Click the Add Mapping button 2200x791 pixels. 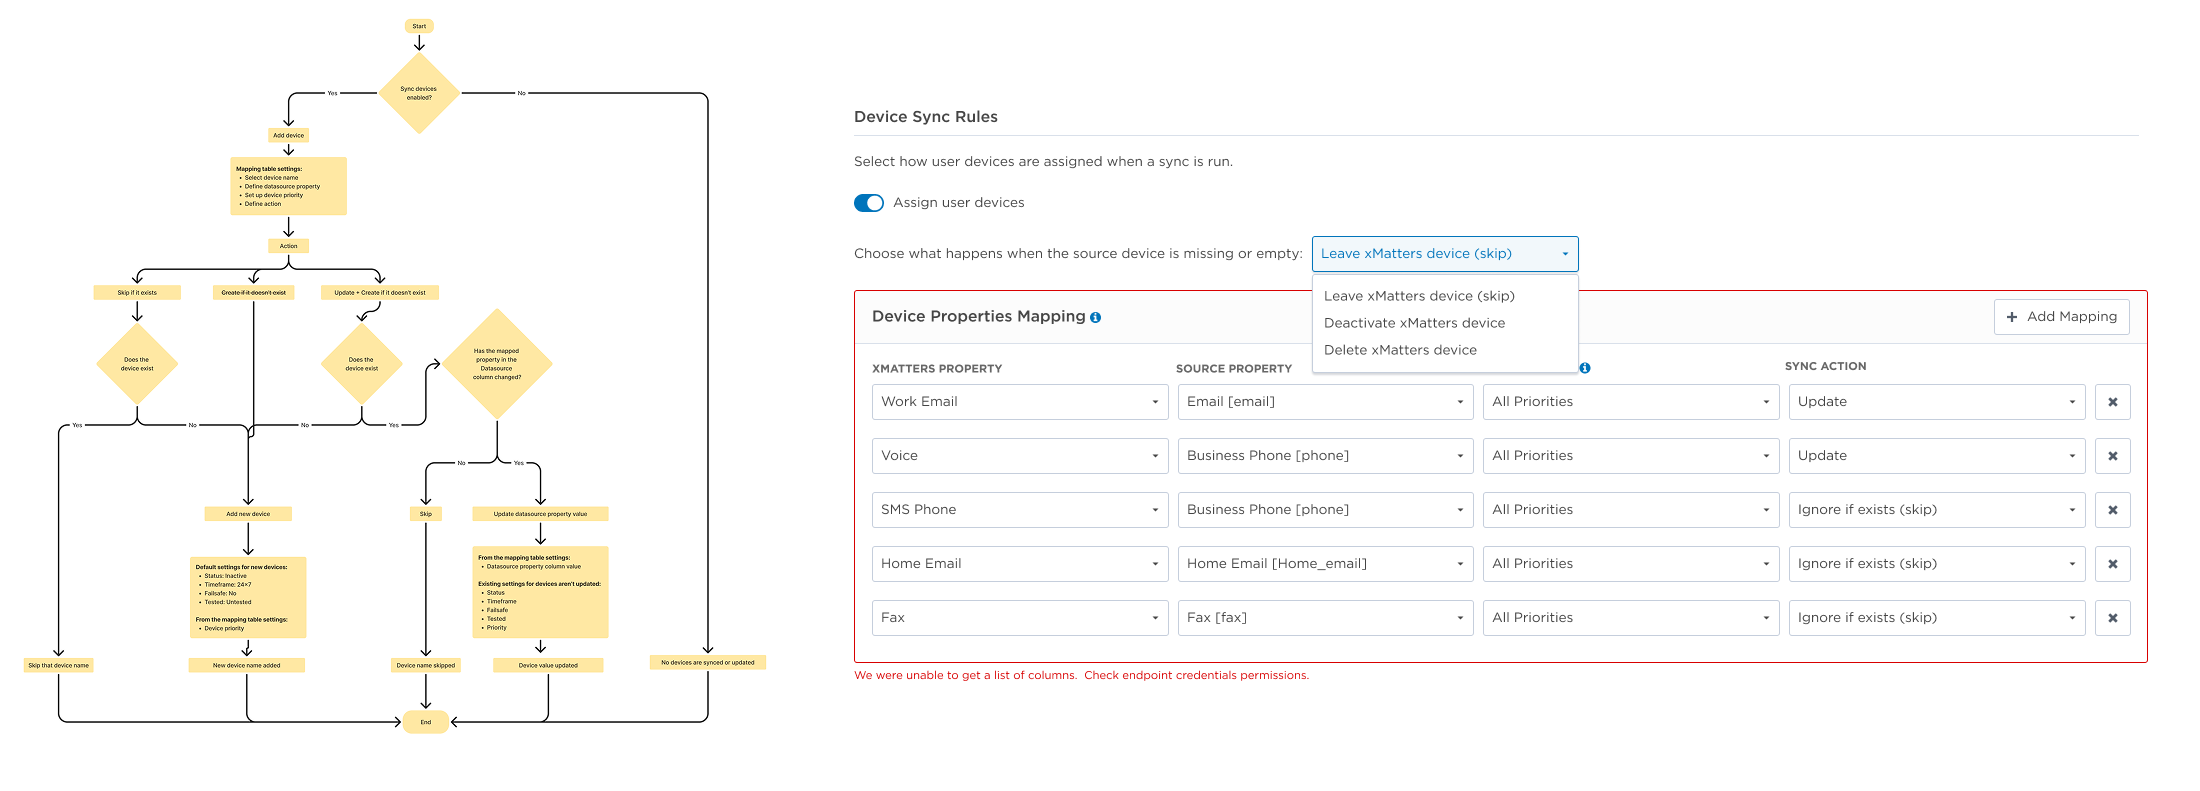[x=2061, y=317]
